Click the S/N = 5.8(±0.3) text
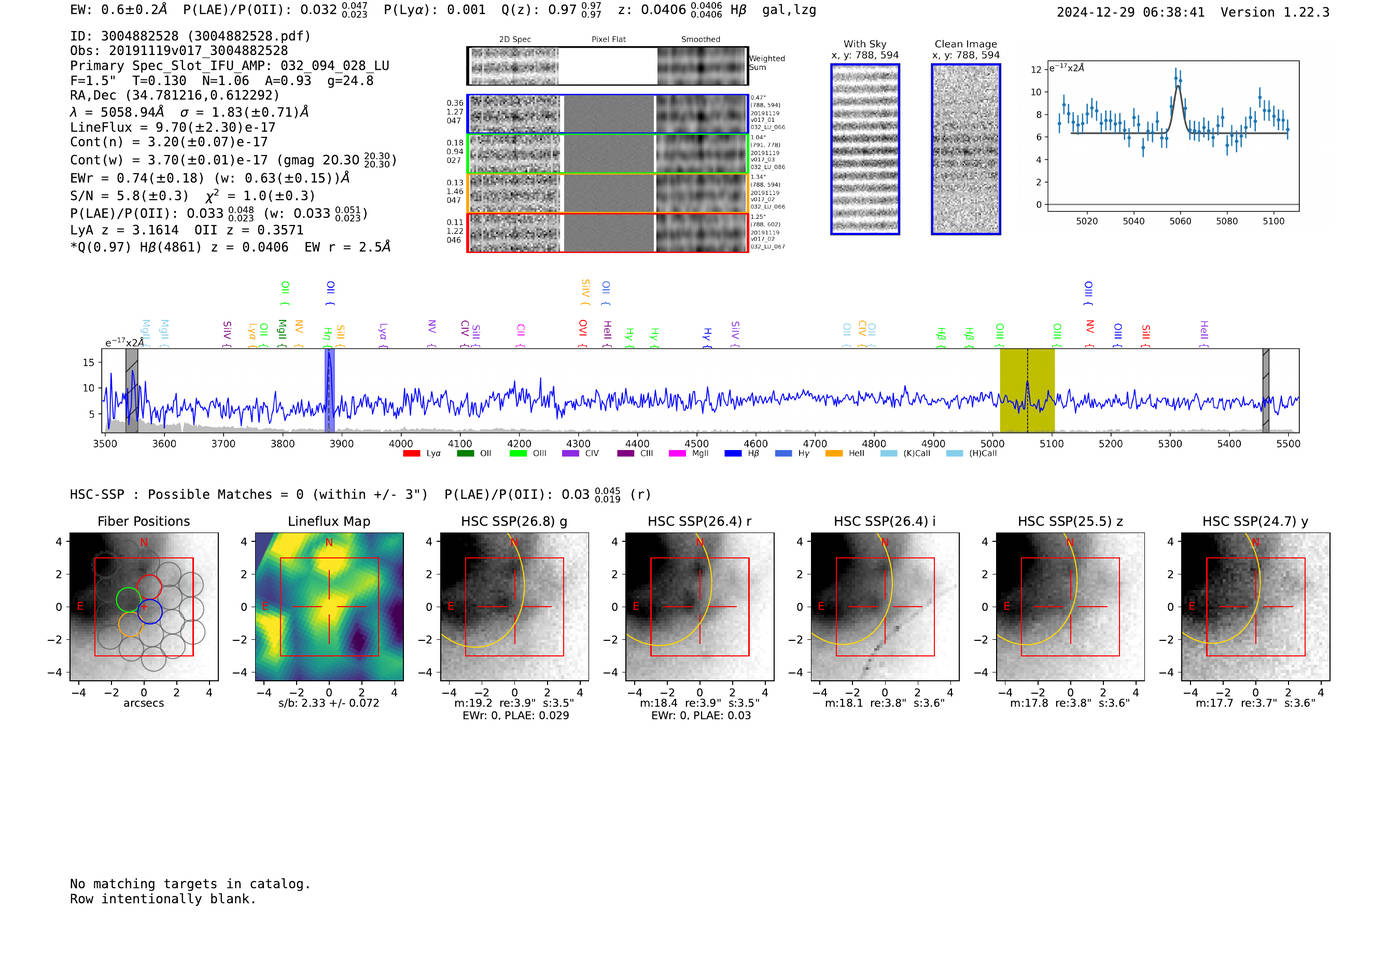 129,196
